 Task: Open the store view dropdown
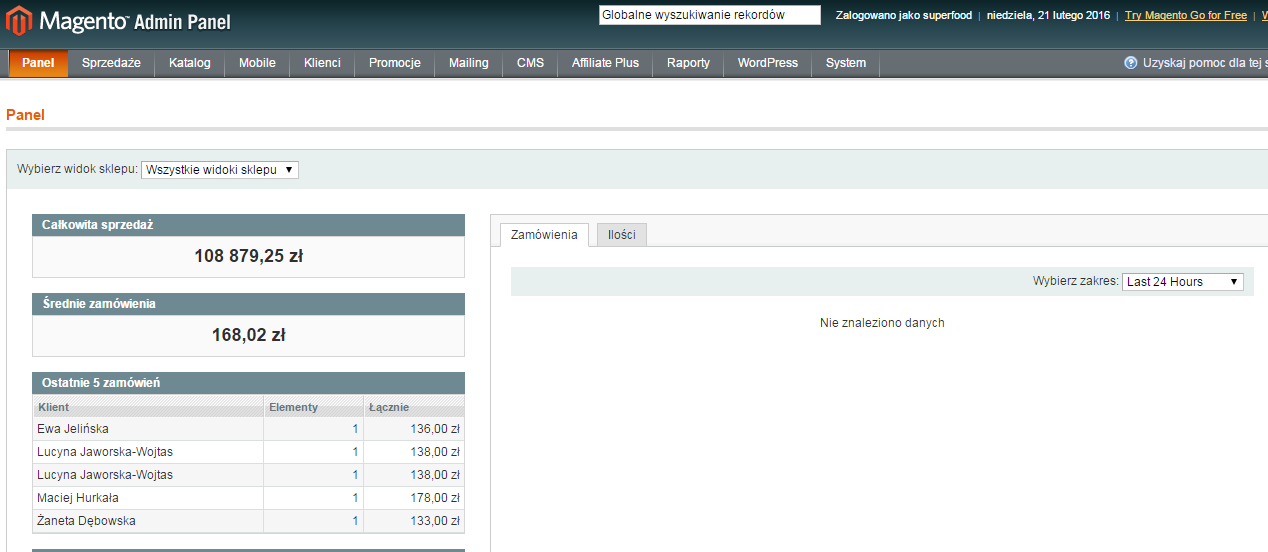[x=220, y=170]
